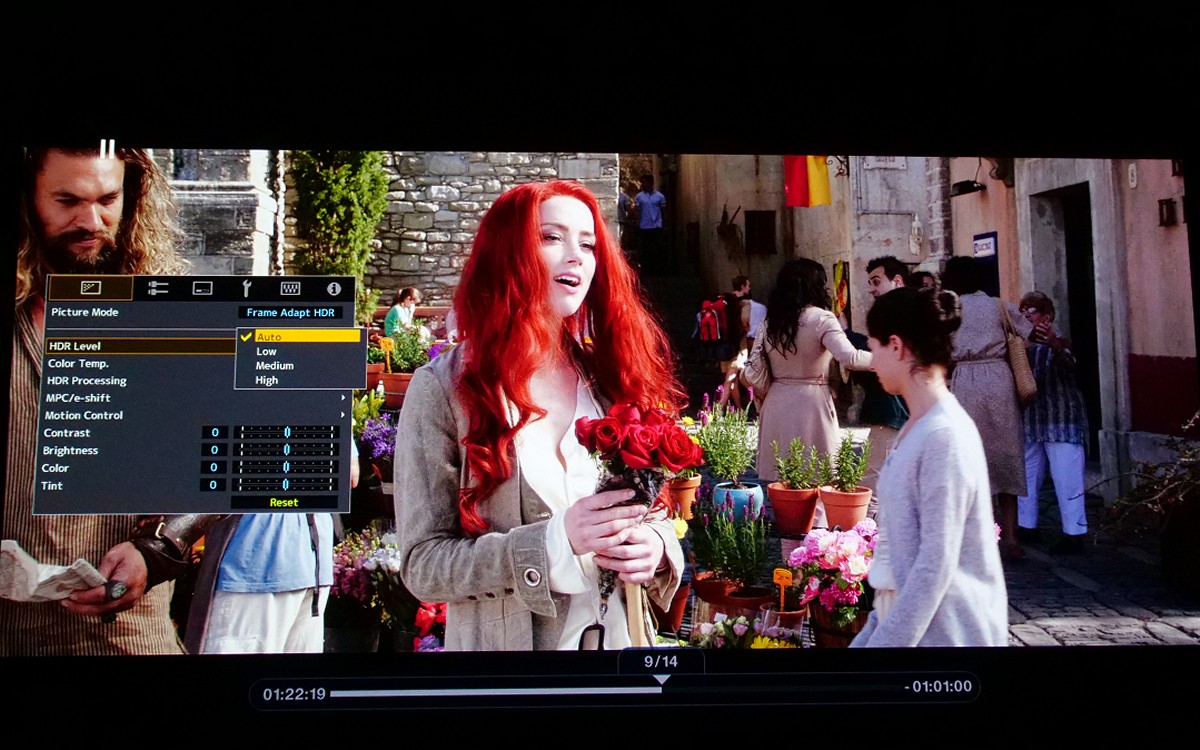Choose High HDR Level option
This screenshot has width=1200, height=750.
[x=267, y=380]
